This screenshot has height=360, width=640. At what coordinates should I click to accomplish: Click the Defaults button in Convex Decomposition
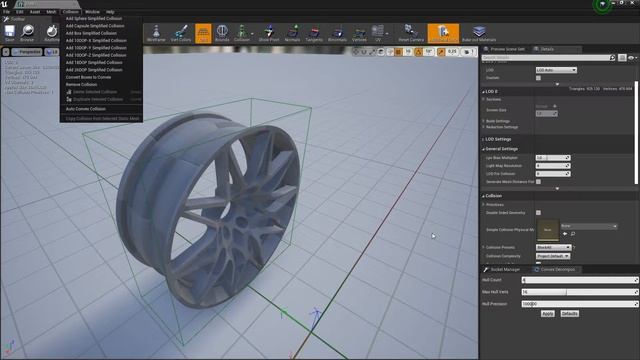pos(569,313)
